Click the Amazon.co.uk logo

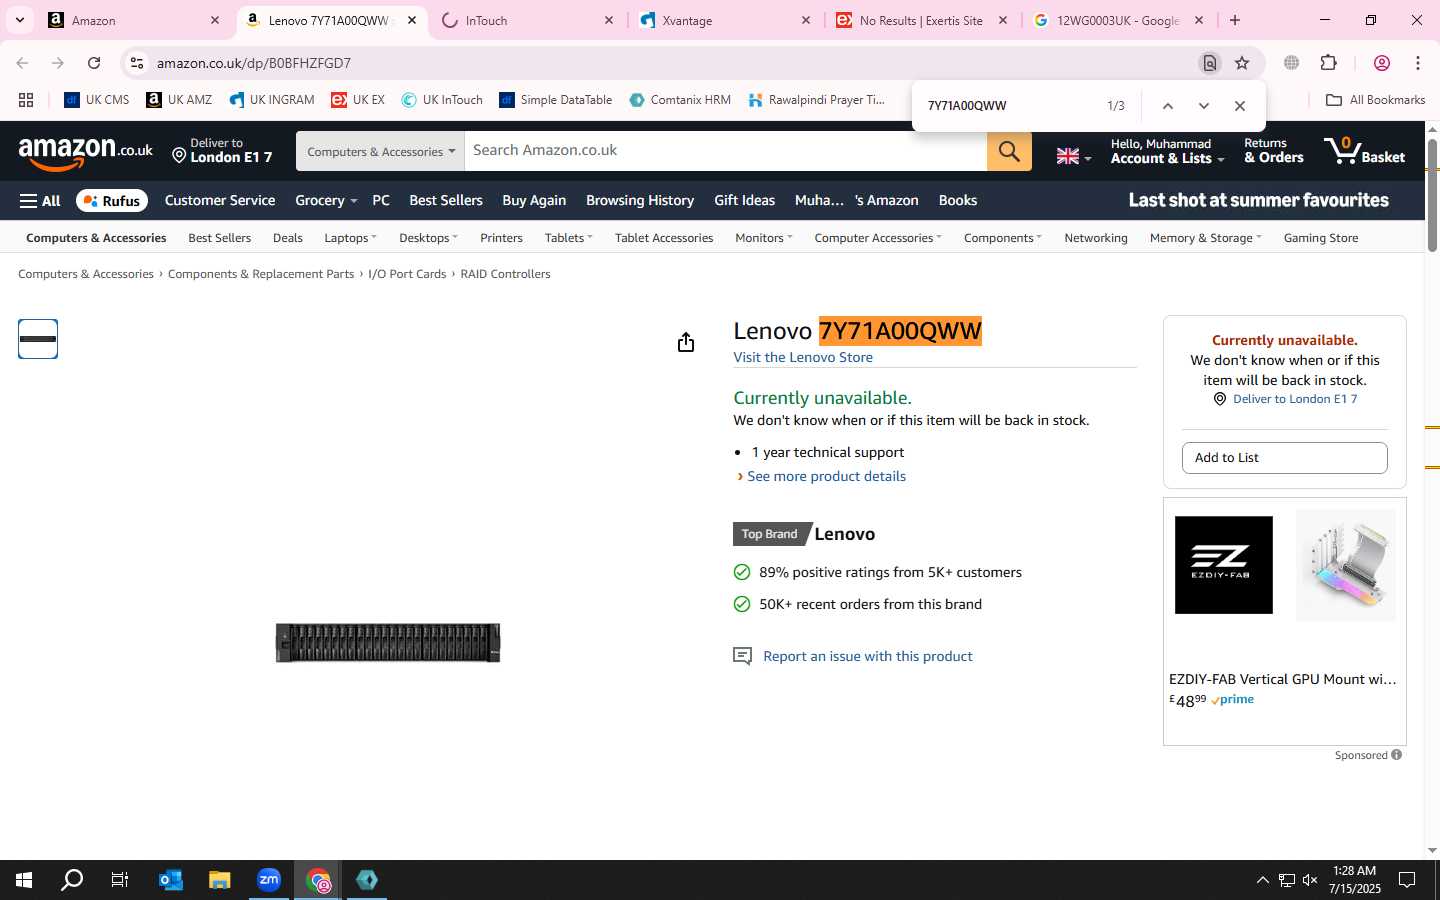[85, 152]
